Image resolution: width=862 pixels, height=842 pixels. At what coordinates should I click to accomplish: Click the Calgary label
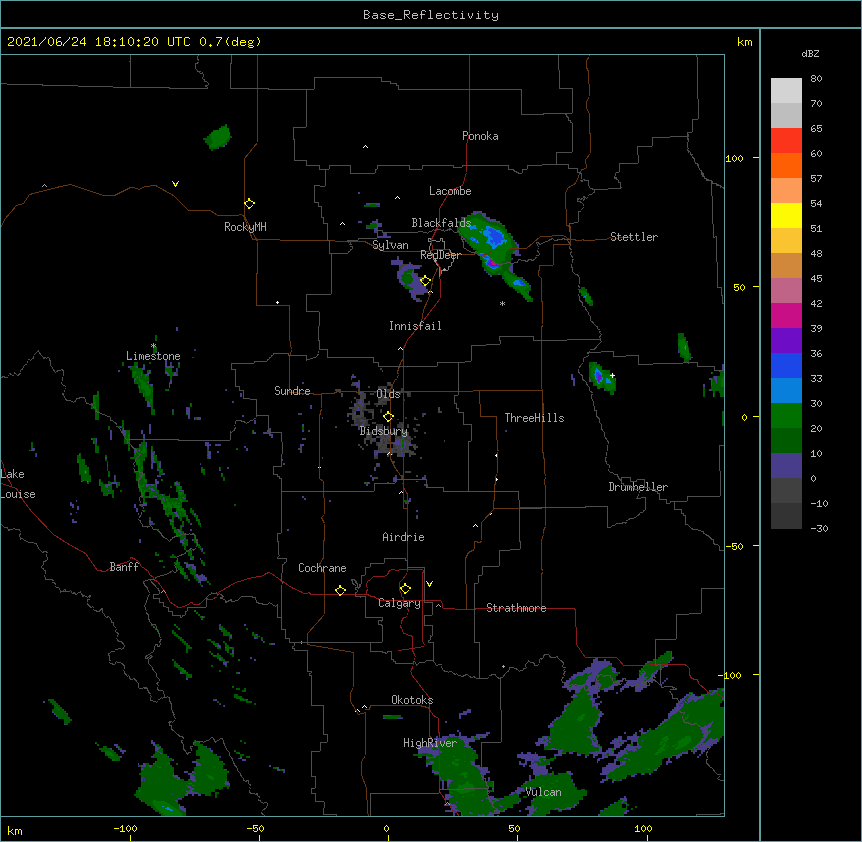pos(400,603)
